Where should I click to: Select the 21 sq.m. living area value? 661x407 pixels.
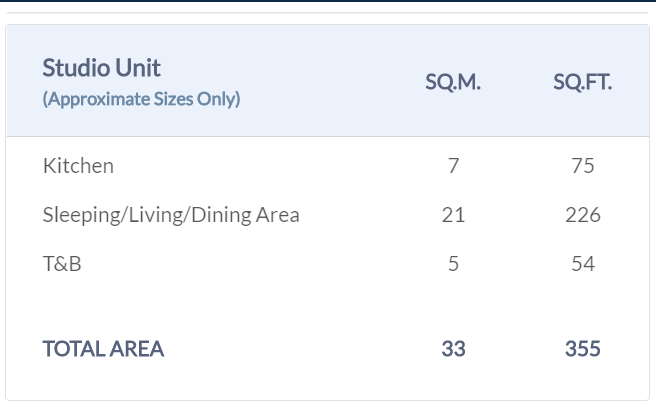coord(453,215)
